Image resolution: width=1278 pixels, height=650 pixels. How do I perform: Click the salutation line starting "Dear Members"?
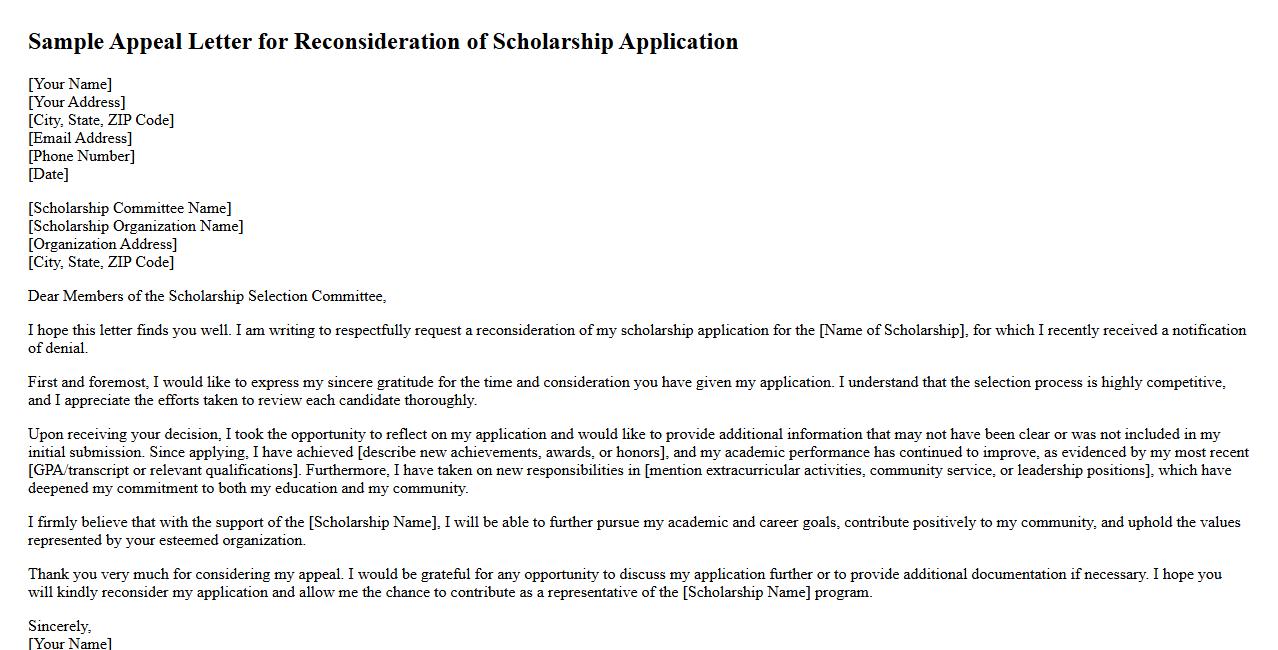tap(207, 296)
